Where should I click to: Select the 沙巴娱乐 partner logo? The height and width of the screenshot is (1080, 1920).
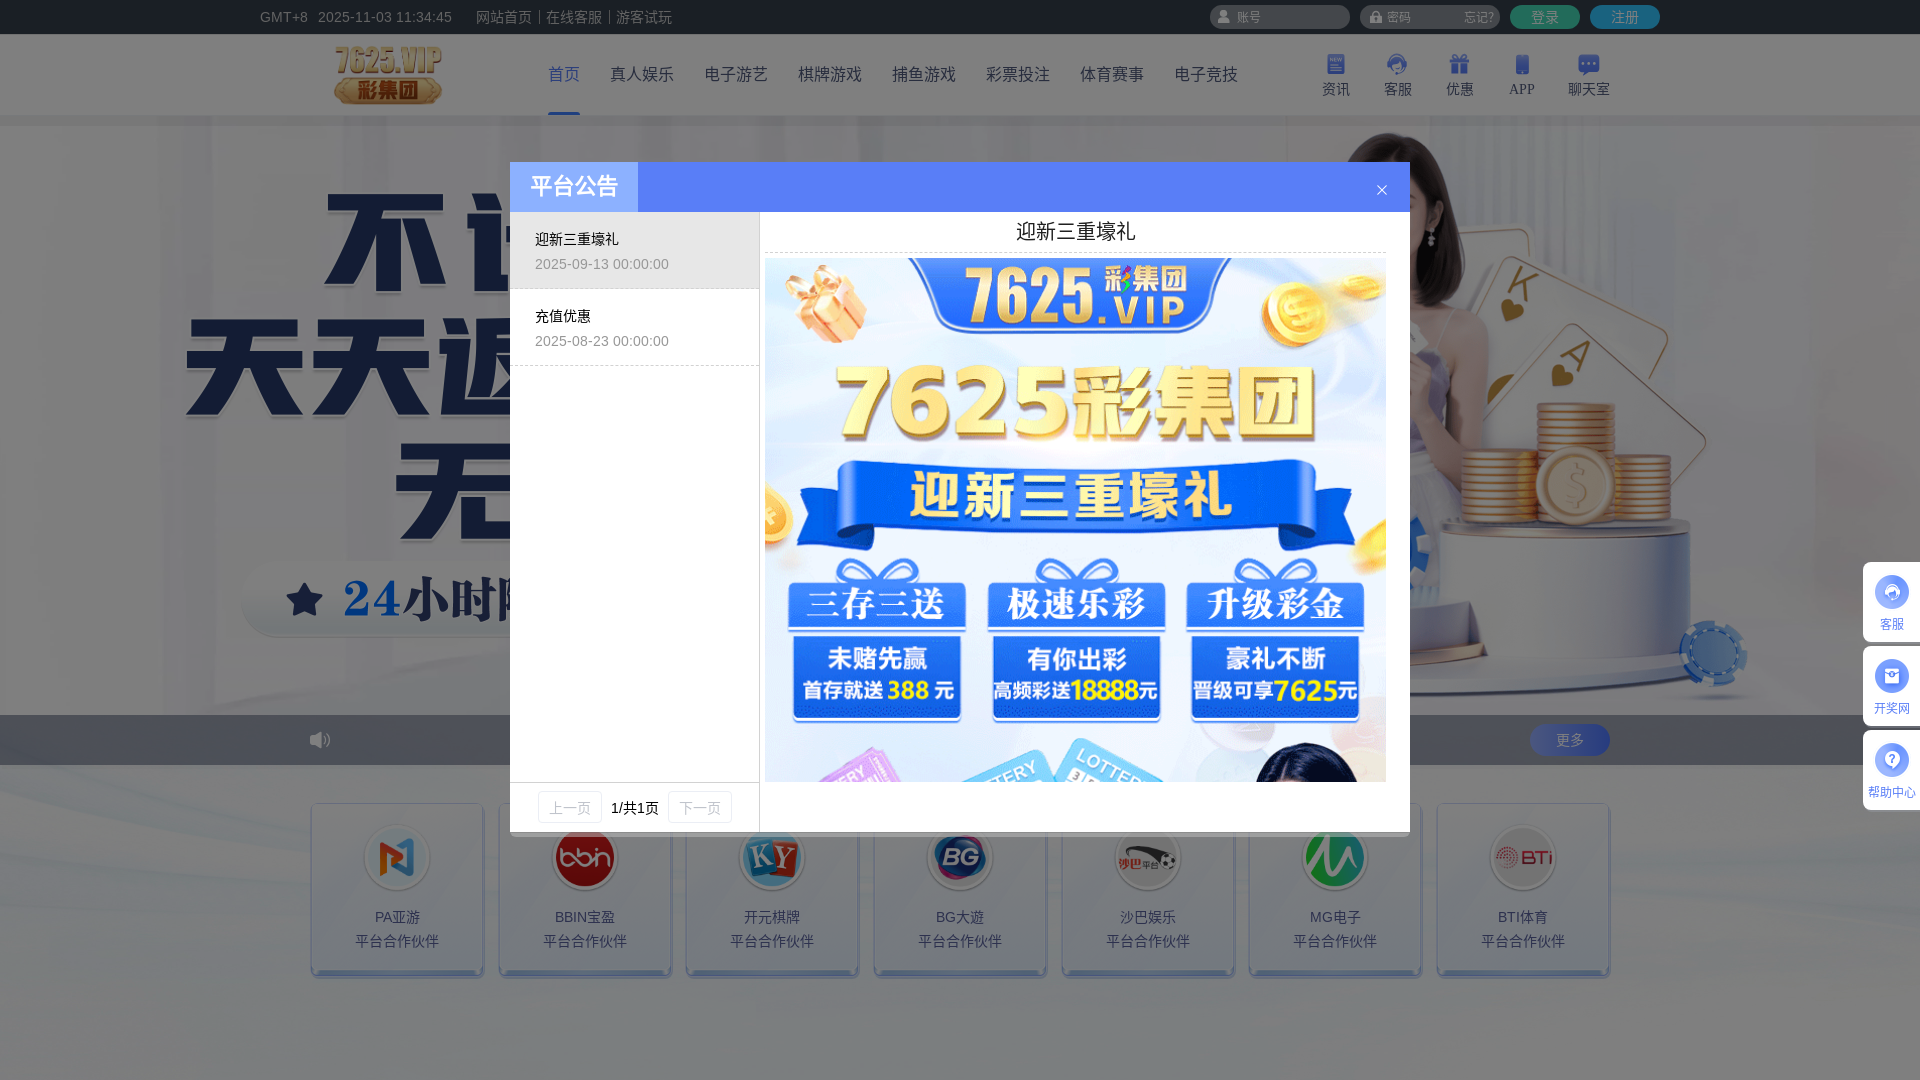pos(1148,860)
